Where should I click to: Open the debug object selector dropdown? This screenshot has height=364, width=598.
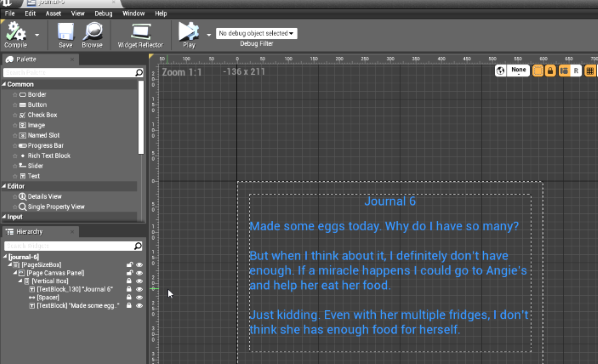256,34
